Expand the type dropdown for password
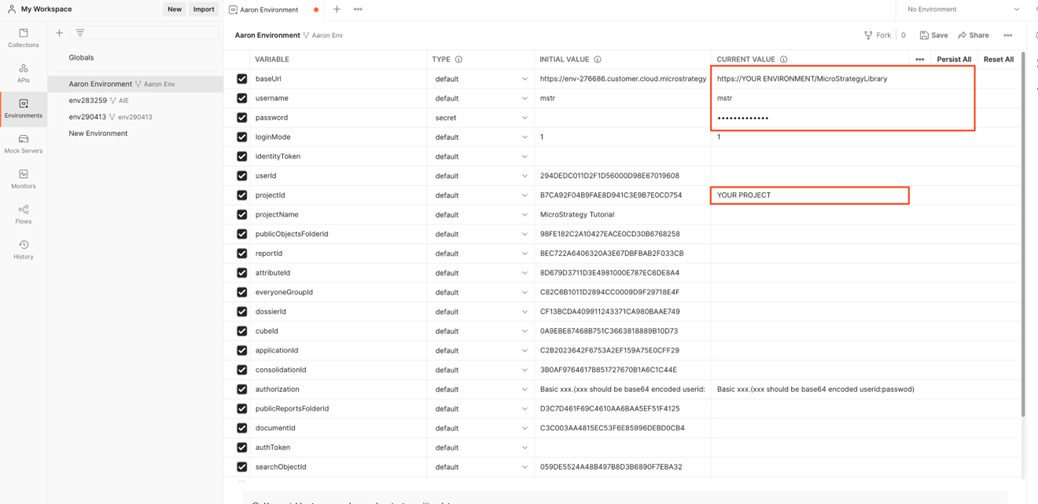The image size is (1038, 504). pos(524,118)
